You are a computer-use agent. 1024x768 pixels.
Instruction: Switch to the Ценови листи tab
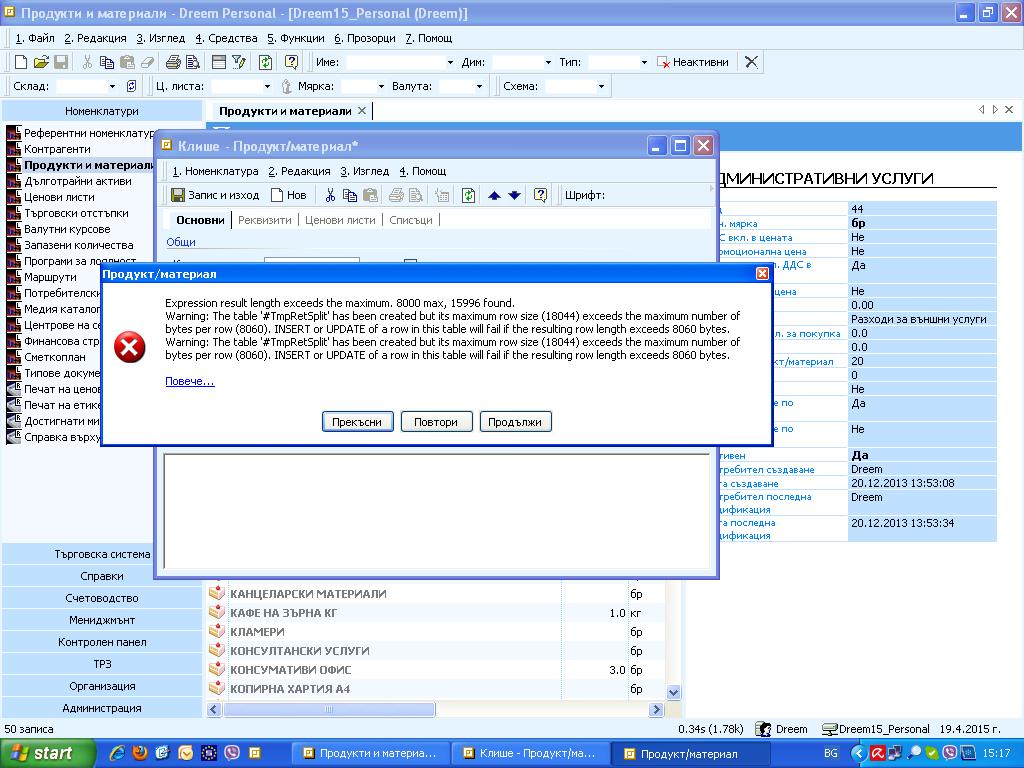click(340, 220)
